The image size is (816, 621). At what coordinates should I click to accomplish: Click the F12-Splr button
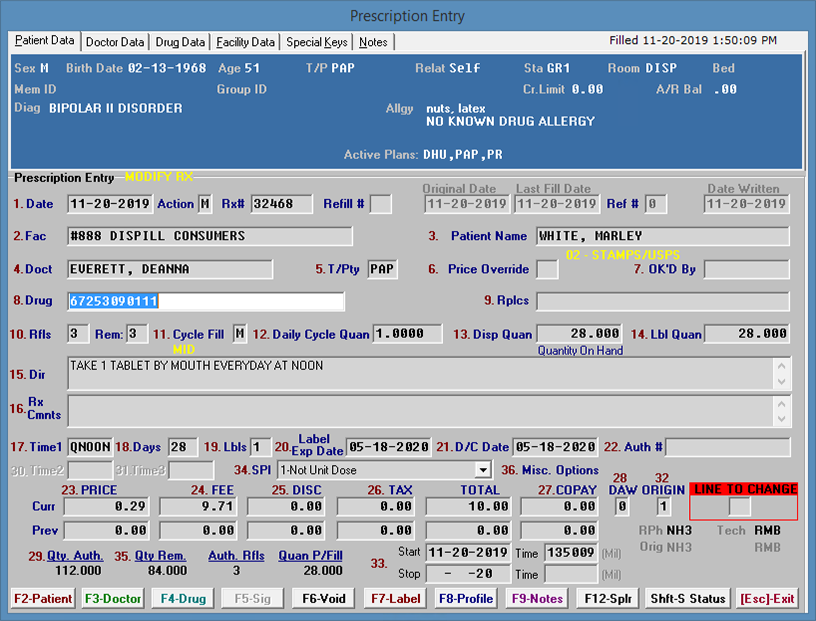pyautogui.click(x=607, y=598)
